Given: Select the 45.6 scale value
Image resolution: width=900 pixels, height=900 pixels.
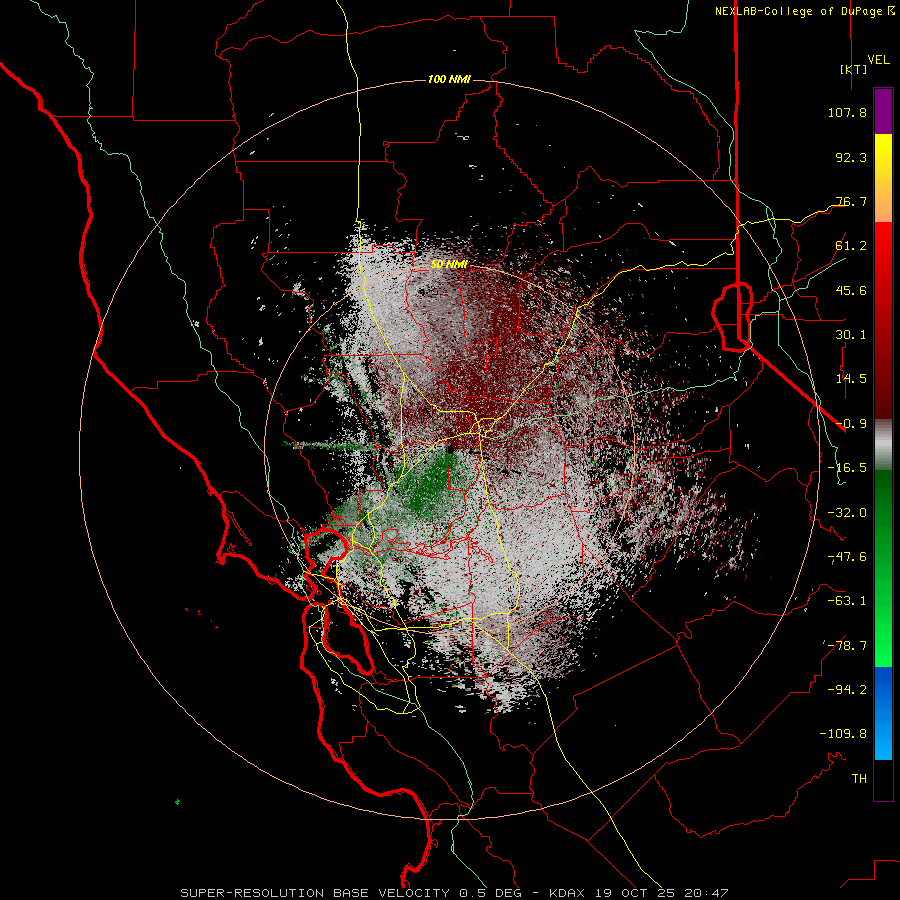Looking at the screenshot, I should coord(851,290).
